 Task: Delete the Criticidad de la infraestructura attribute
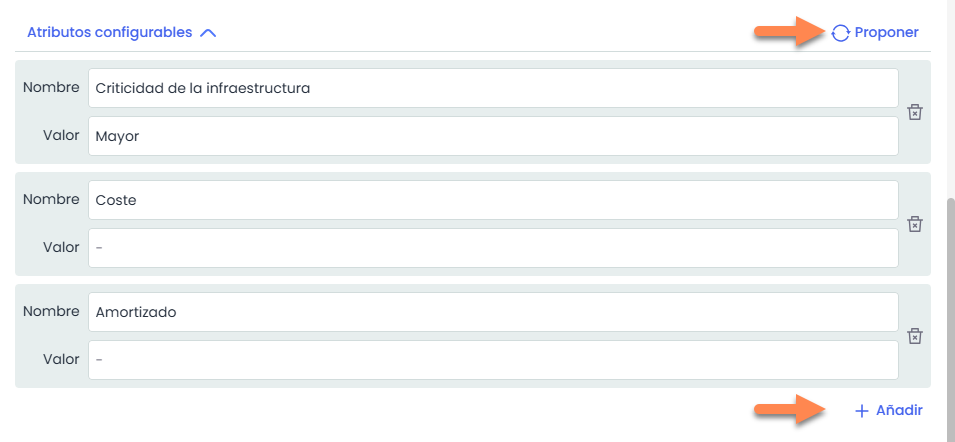coord(914,112)
